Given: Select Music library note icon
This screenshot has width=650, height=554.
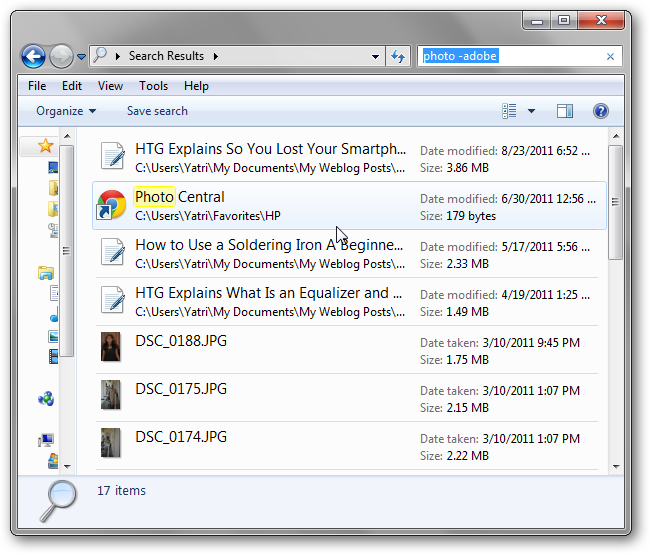Looking at the screenshot, I should [x=54, y=315].
